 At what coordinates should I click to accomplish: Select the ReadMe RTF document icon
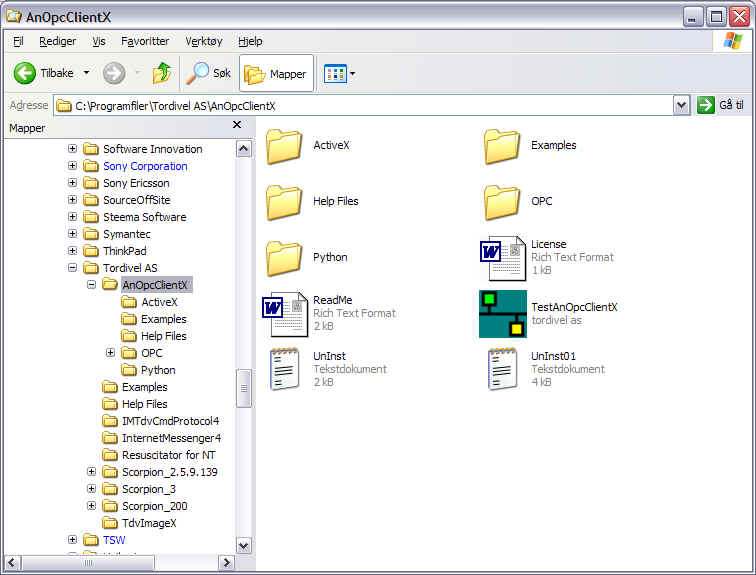285,314
